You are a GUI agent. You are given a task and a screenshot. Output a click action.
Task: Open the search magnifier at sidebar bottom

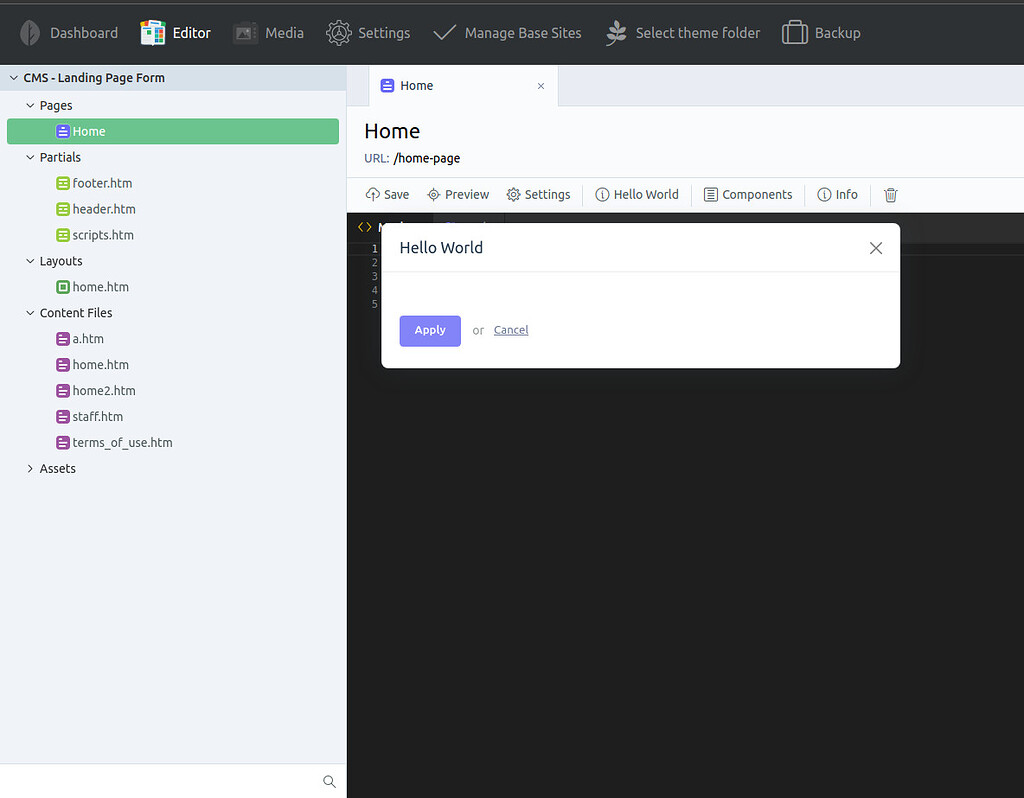tap(329, 781)
